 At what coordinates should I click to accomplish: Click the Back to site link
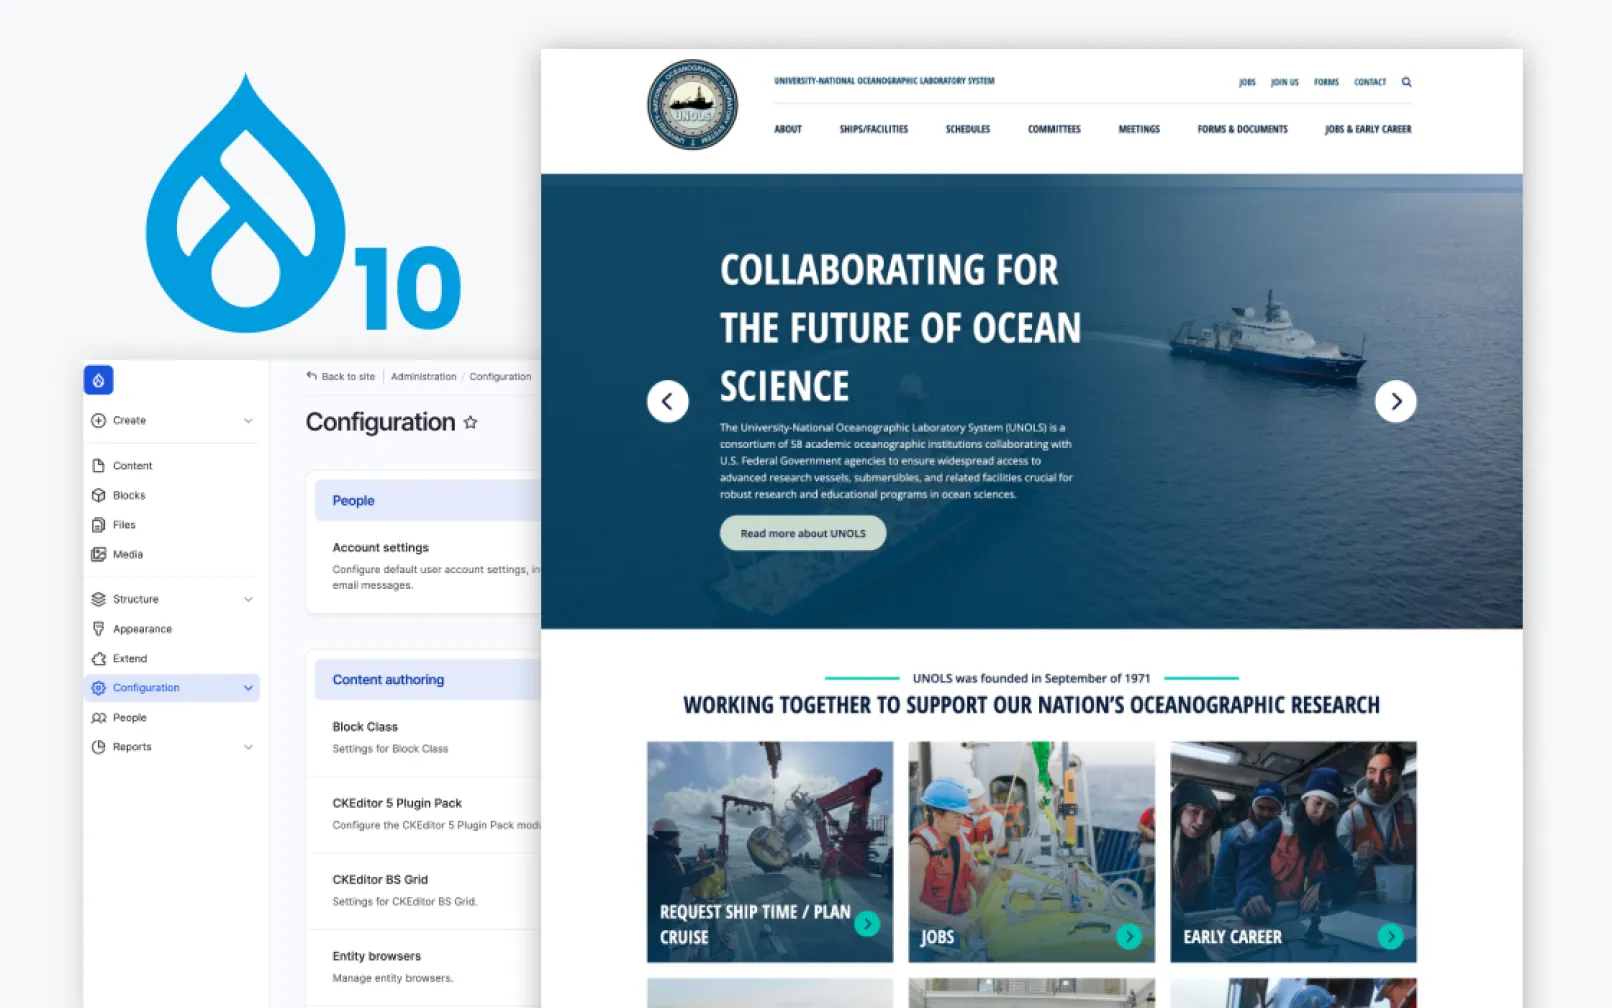pyautogui.click(x=341, y=377)
